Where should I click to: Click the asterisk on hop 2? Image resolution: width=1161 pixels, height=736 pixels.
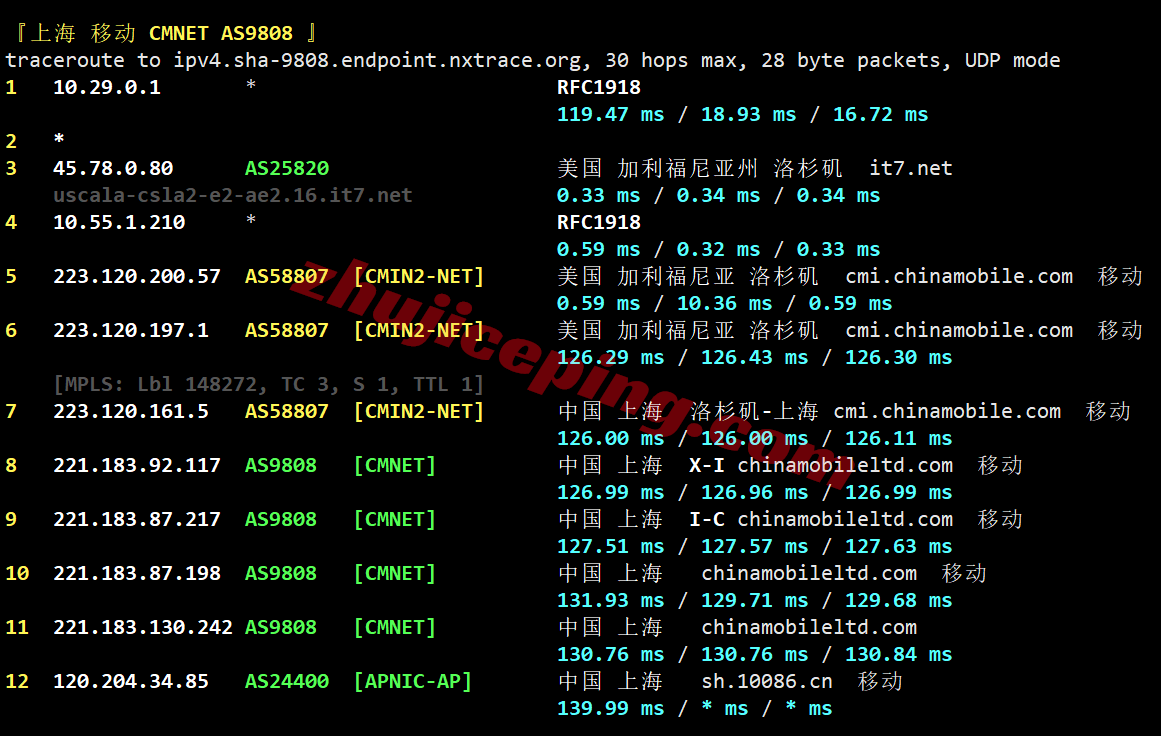(59, 138)
